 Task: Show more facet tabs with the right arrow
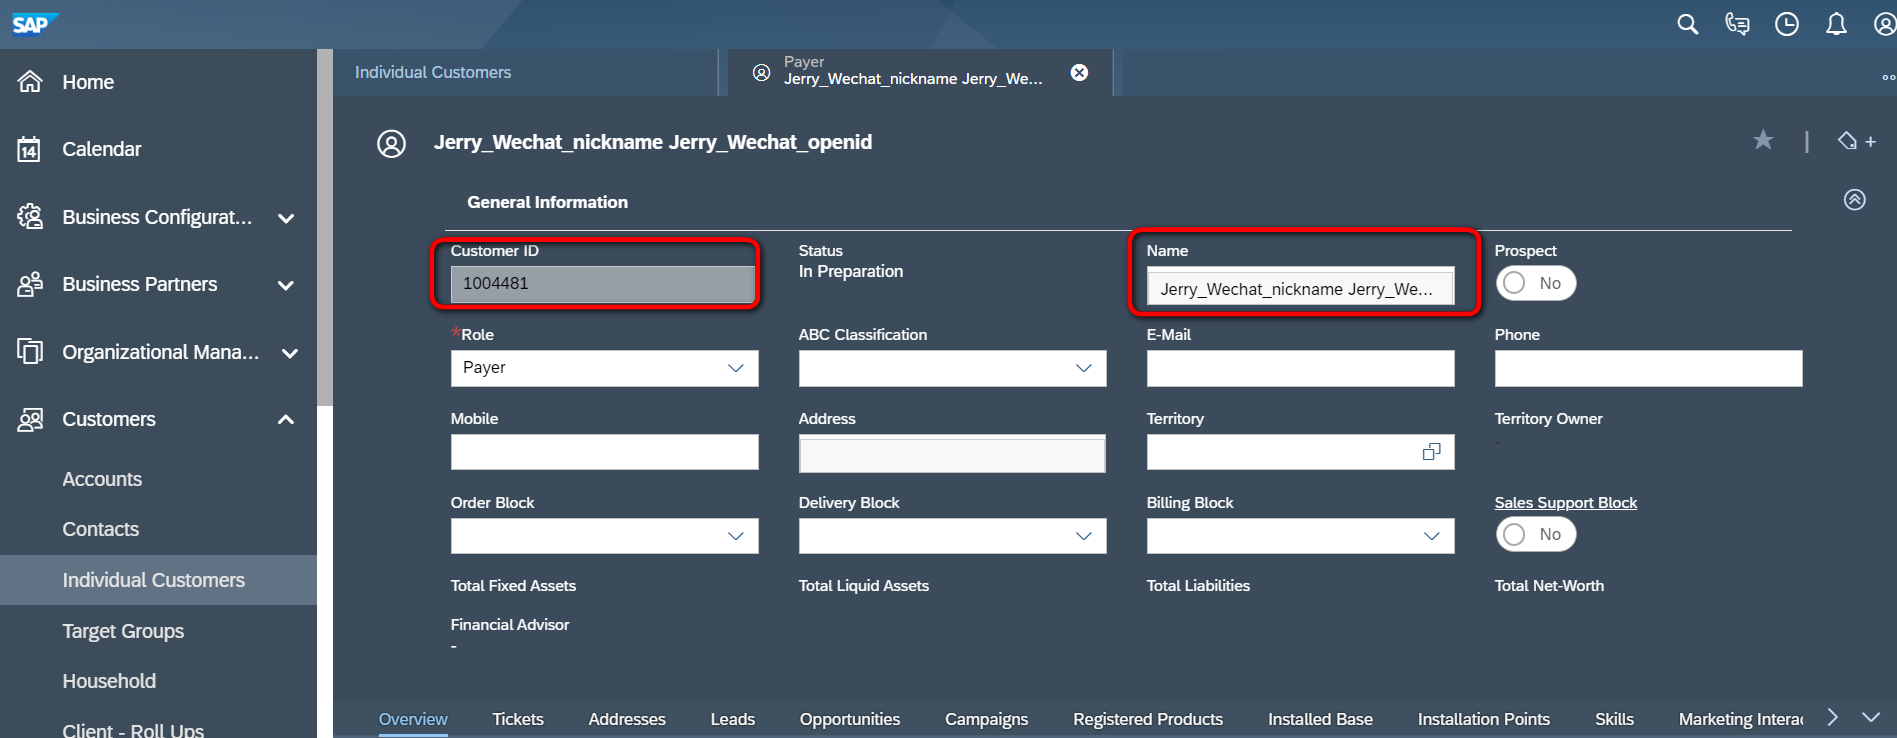(x=1832, y=717)
